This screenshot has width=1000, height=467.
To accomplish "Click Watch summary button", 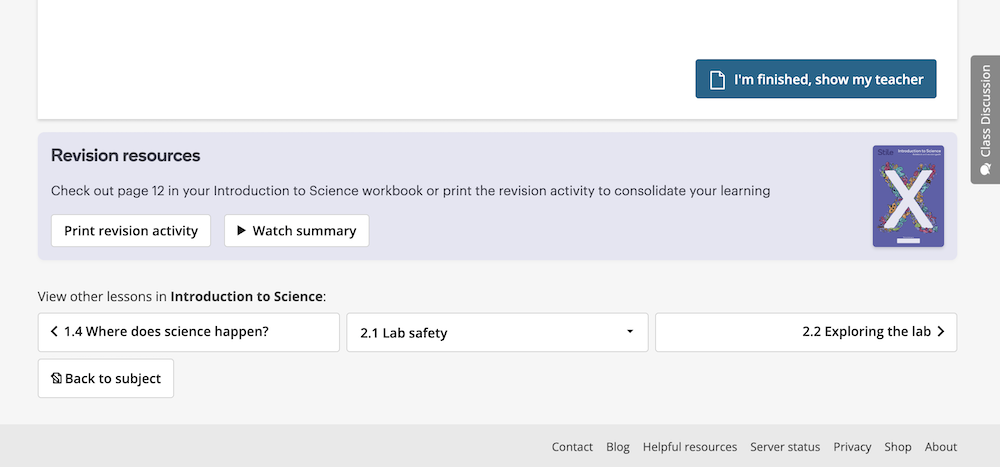I will point(297,230).
